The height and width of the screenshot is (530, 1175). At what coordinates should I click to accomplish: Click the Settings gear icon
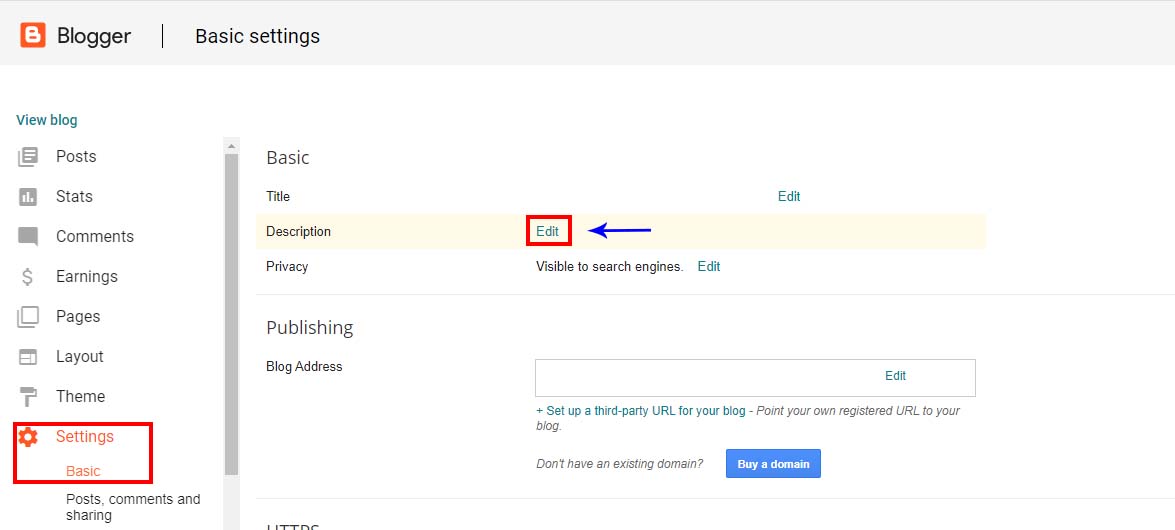tap(28, 436)
